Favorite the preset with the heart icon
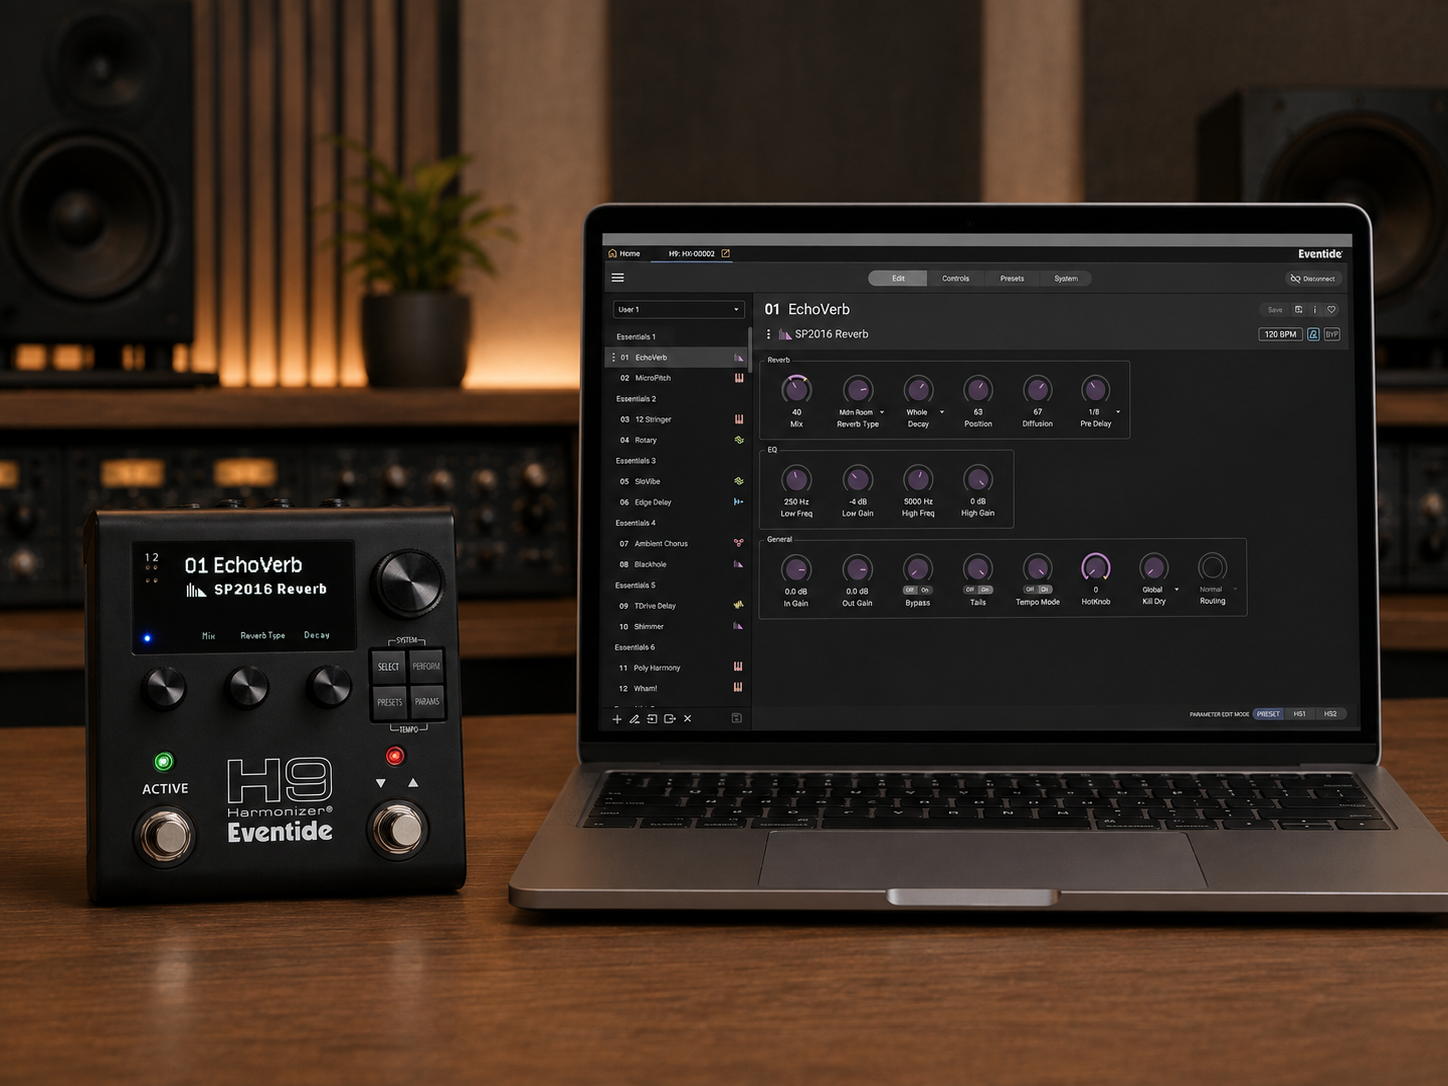 1331,310
